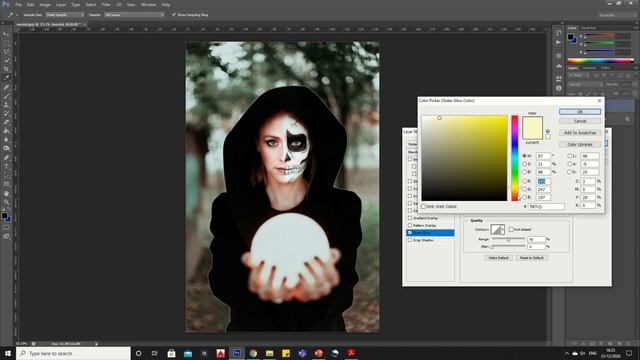Select the Move tool

(6, 34)
